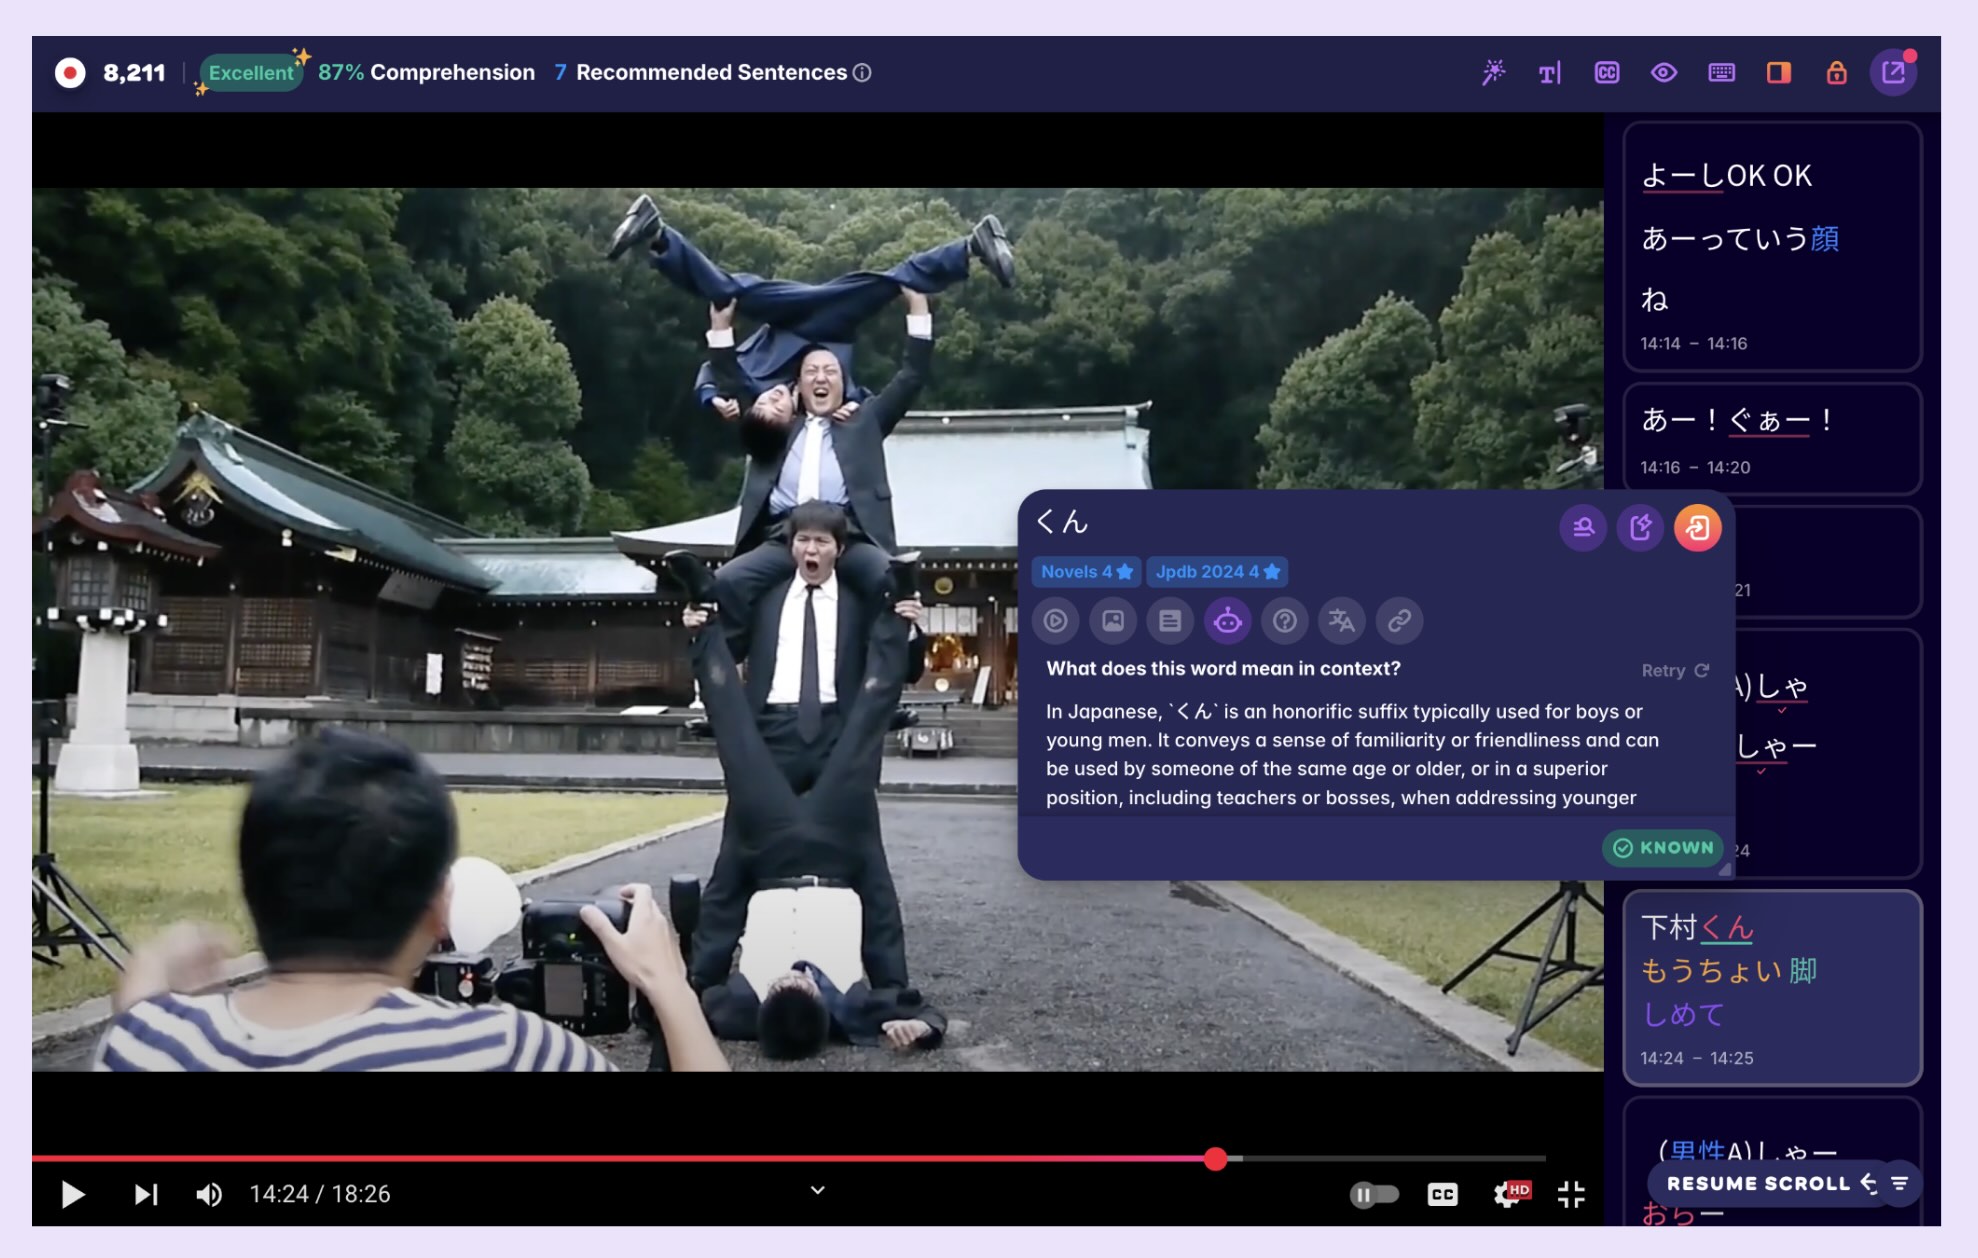Mark くん as Known
The width and height of the screenshot is (1978, 1258).
[1661, 847]
